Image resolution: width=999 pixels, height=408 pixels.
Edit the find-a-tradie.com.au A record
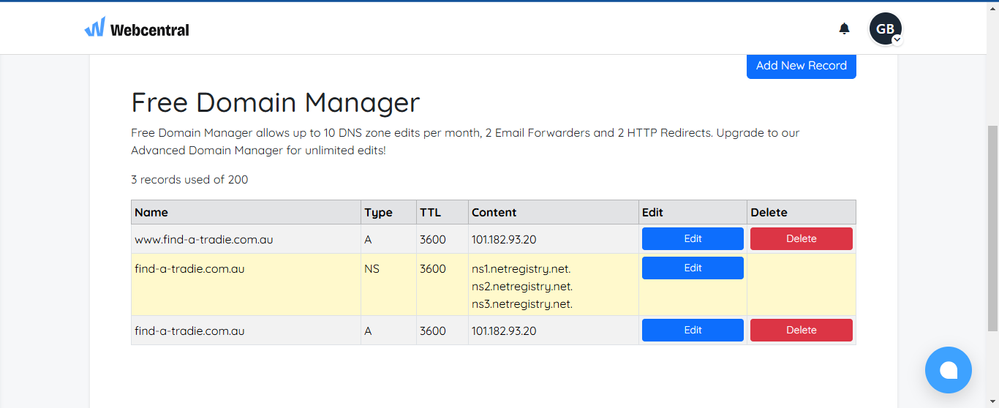(693, 330)
